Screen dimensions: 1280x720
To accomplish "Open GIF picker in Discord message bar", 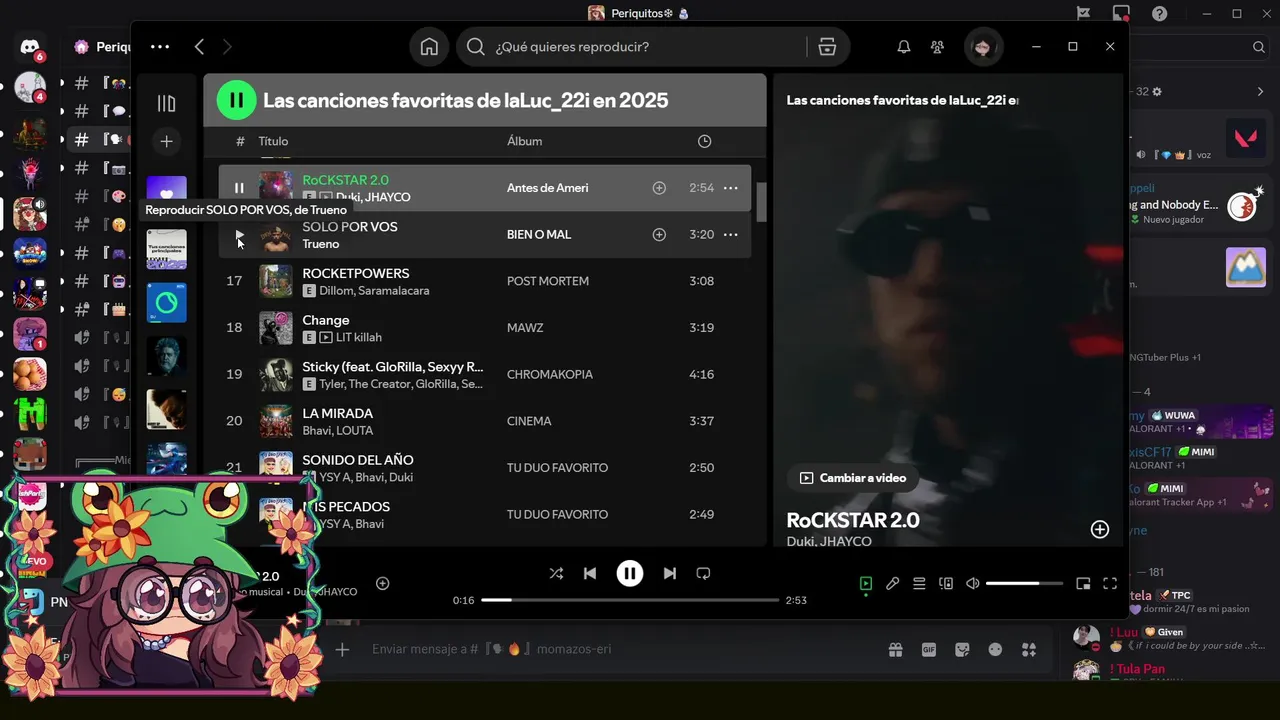I will (929, 649).
